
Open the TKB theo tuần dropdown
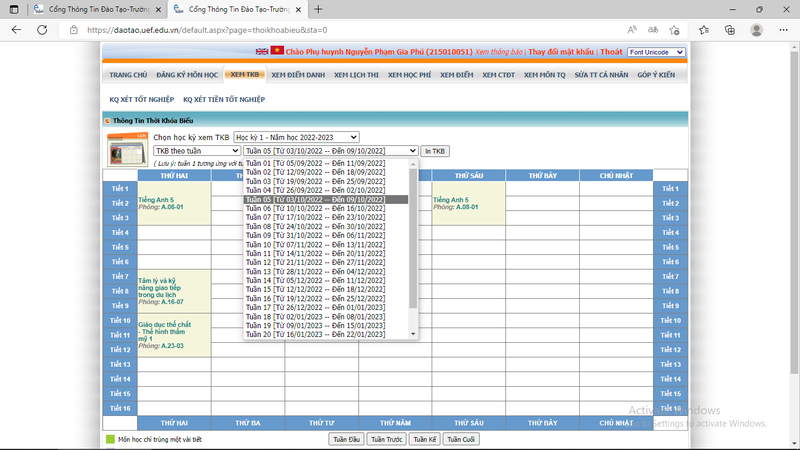[196, 151]
